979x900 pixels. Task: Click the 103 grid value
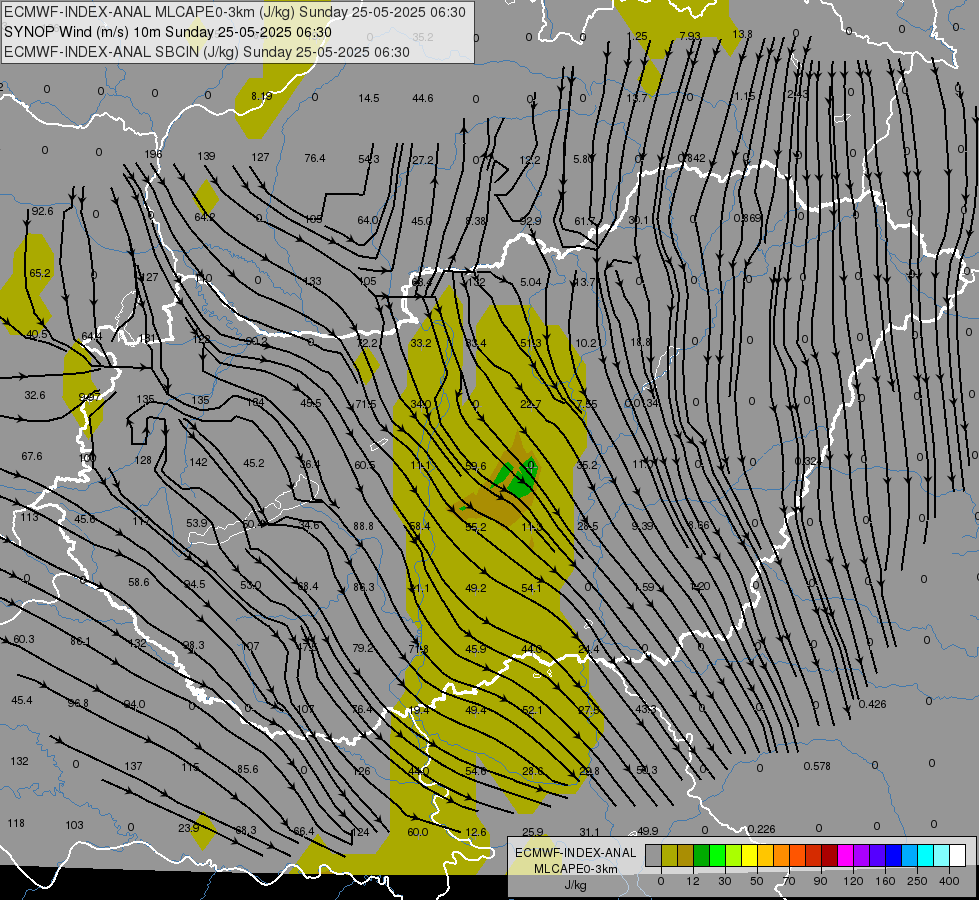tap(74, 826)
